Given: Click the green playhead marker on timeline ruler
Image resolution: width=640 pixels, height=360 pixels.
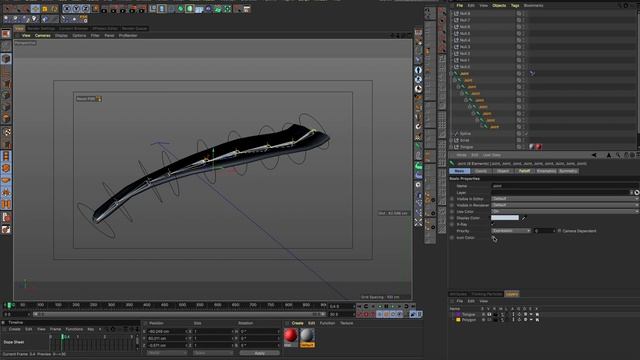Looking at the screenshot, I should [x=9, y=305].
